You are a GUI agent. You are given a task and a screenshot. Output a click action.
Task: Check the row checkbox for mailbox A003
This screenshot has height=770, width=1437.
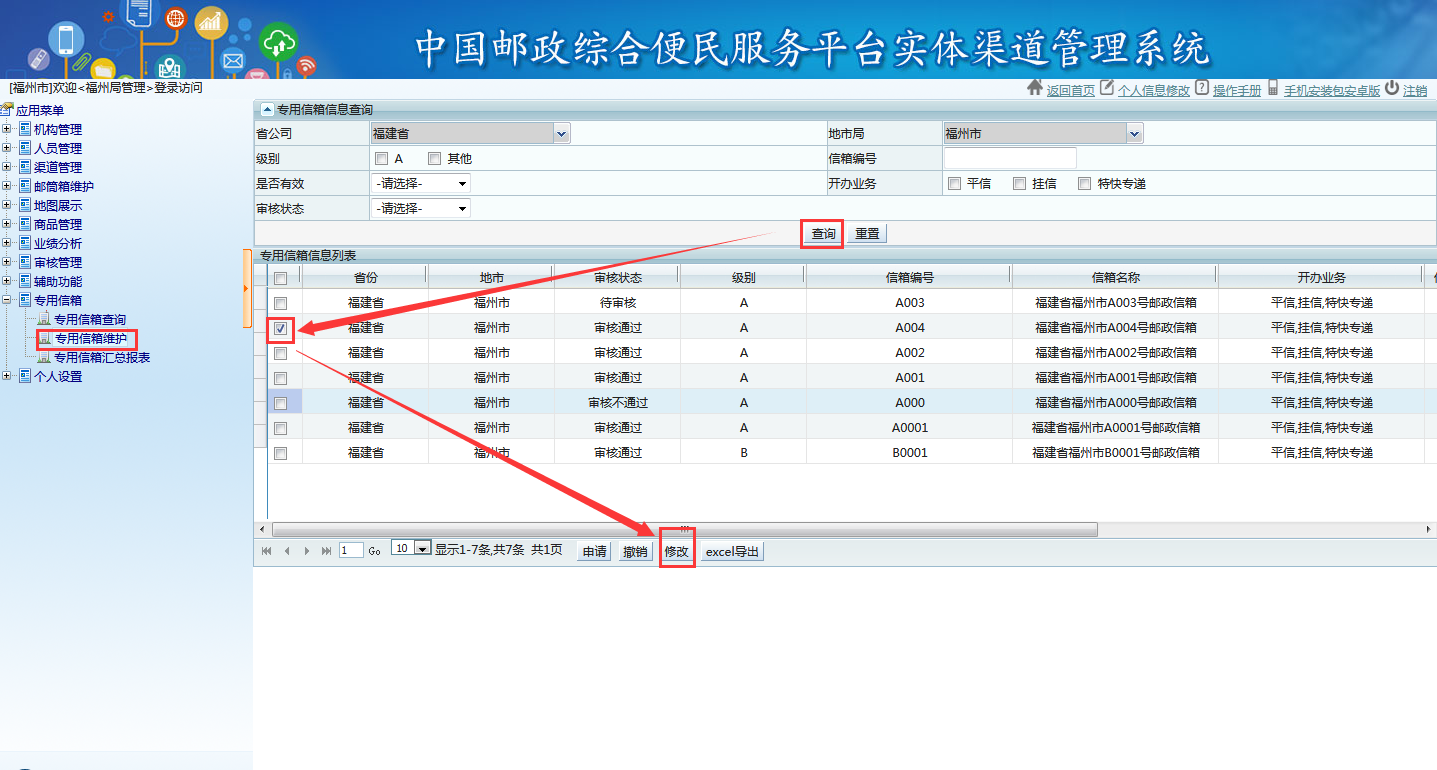(281, 303)
